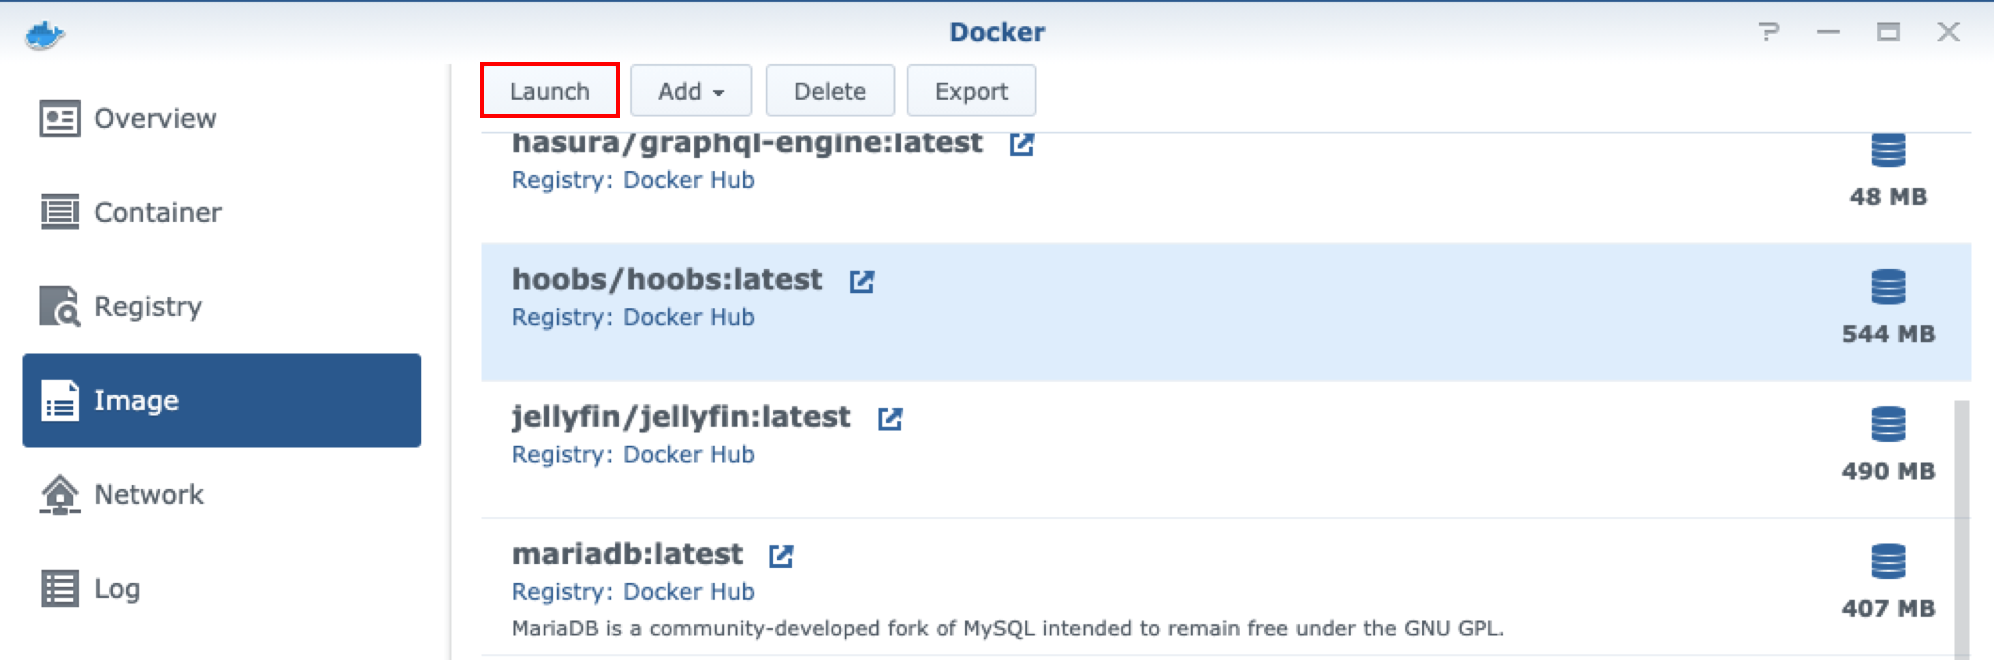This screenshot has height=660, width=1994.
Task: Click the 544 MB size value
Action: pos(1888,334)
